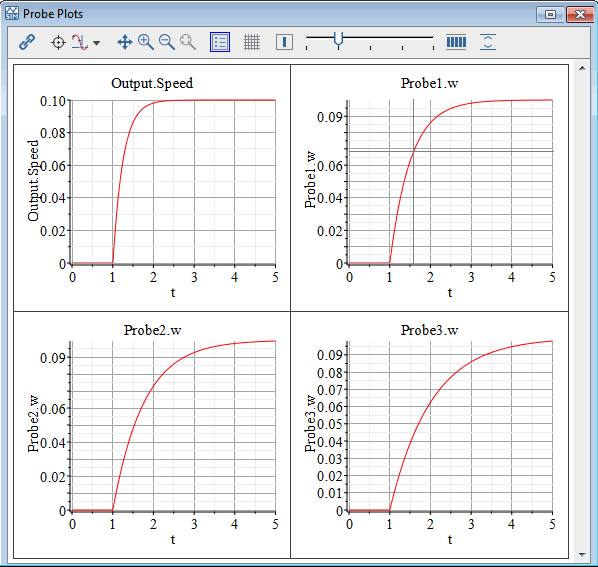
Task: Select the zoom out magnifier
Action: 167,42
